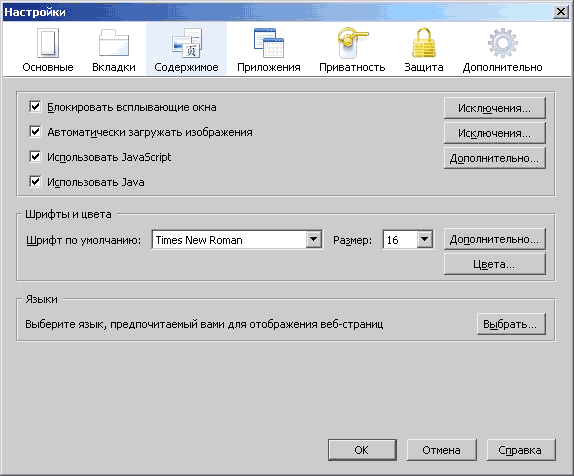Disable Использовать JavaScript checkbox
The image size is (574, 476).
(x=35, y=157)
